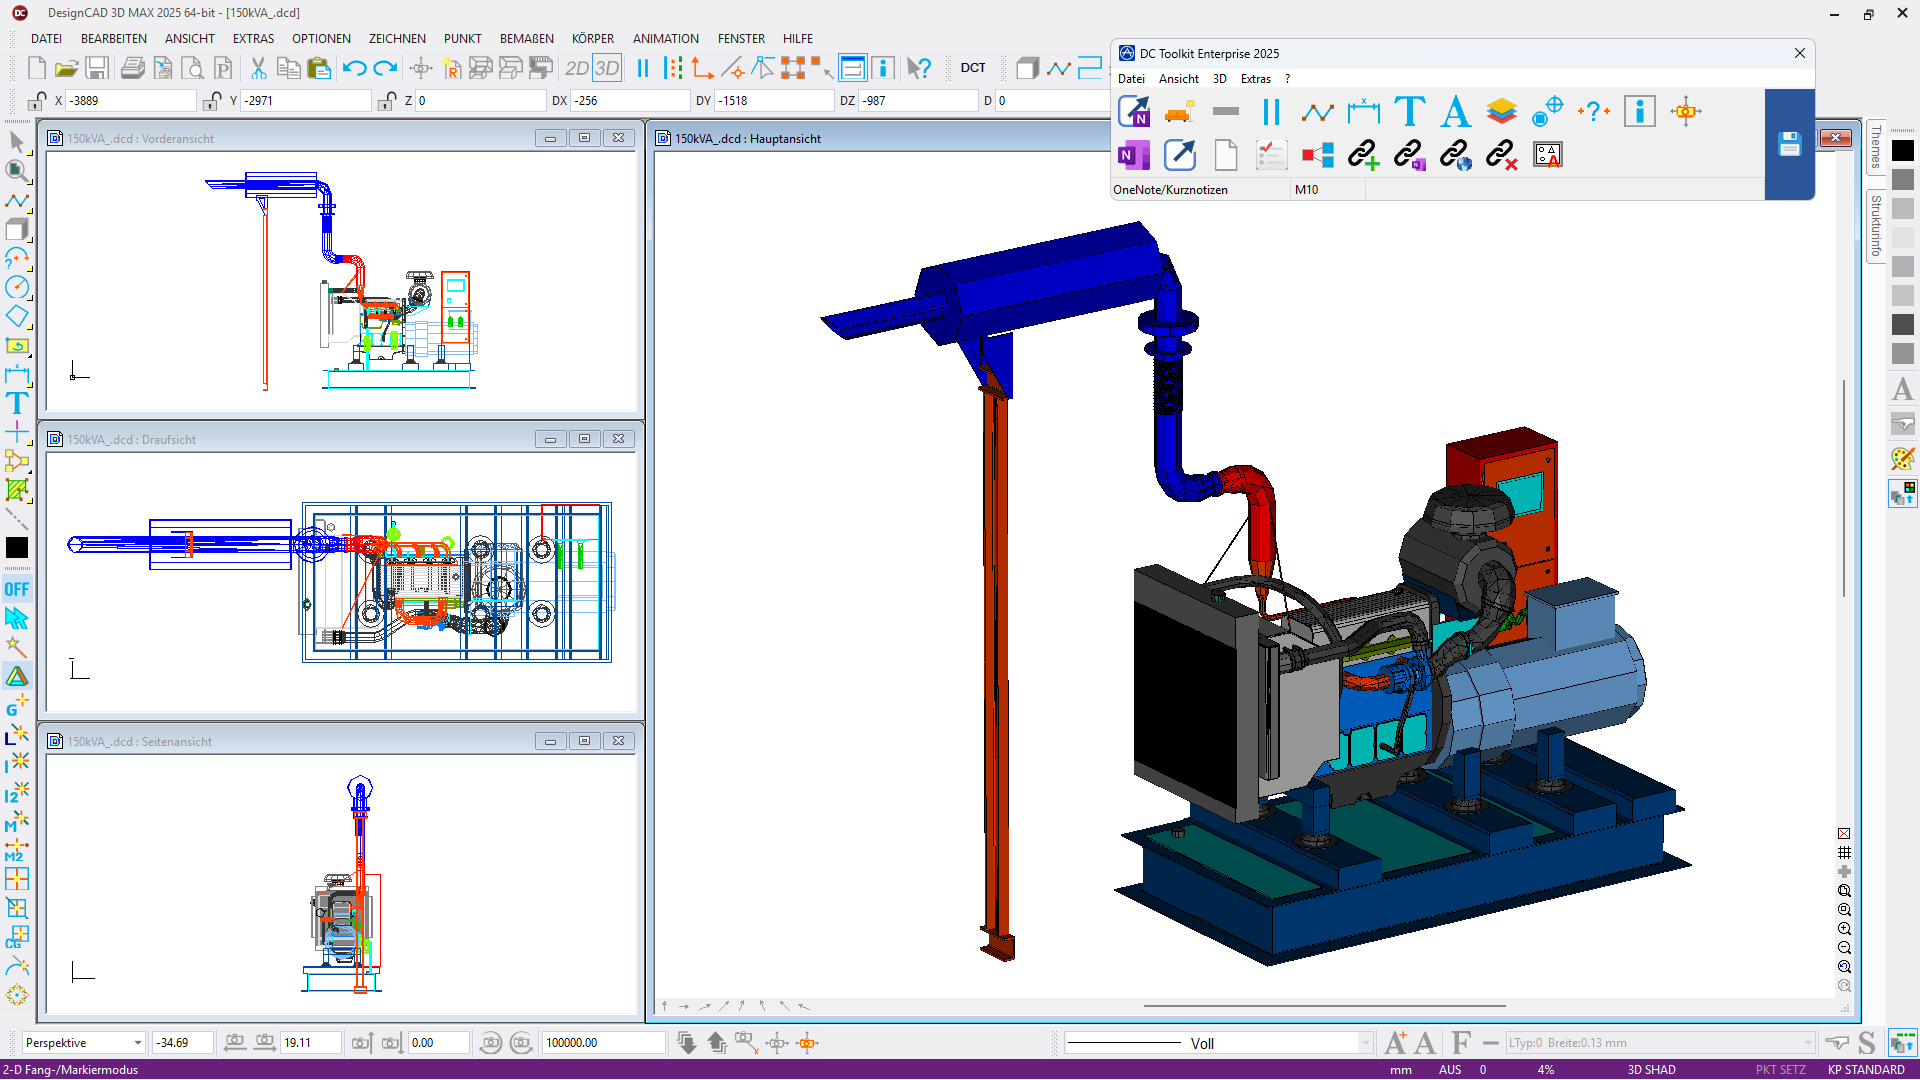Select the Text tool in left toolbar
1920x1080 pixels.
(x=17, y=403)
